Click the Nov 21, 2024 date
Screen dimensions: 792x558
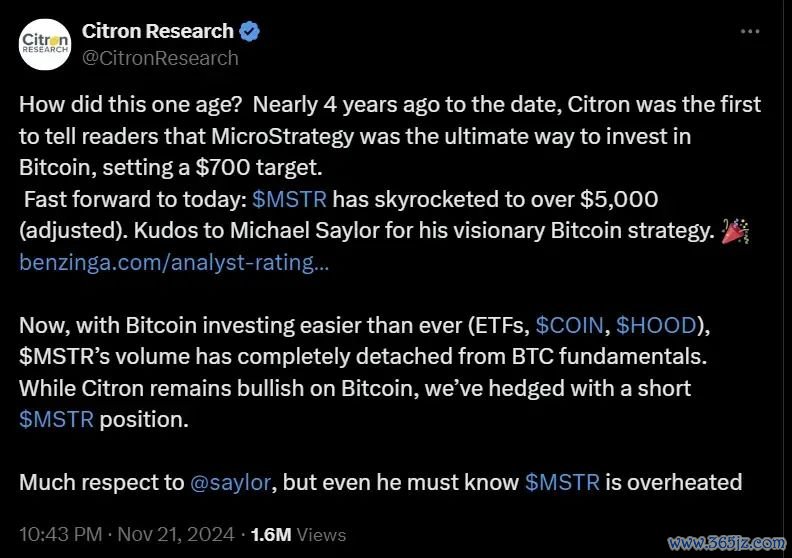(x=176, y=534)
